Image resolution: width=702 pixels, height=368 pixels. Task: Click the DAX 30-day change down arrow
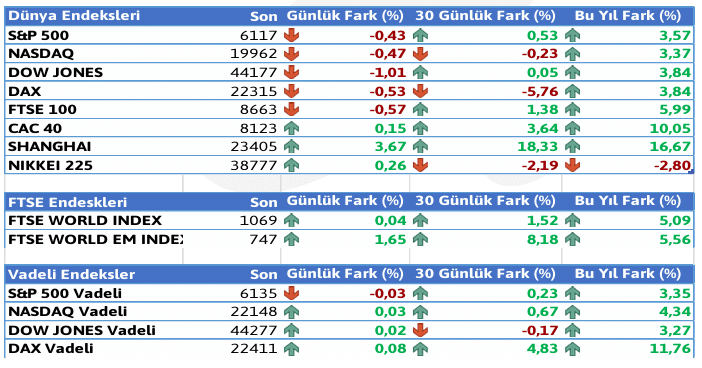point(420,91)
